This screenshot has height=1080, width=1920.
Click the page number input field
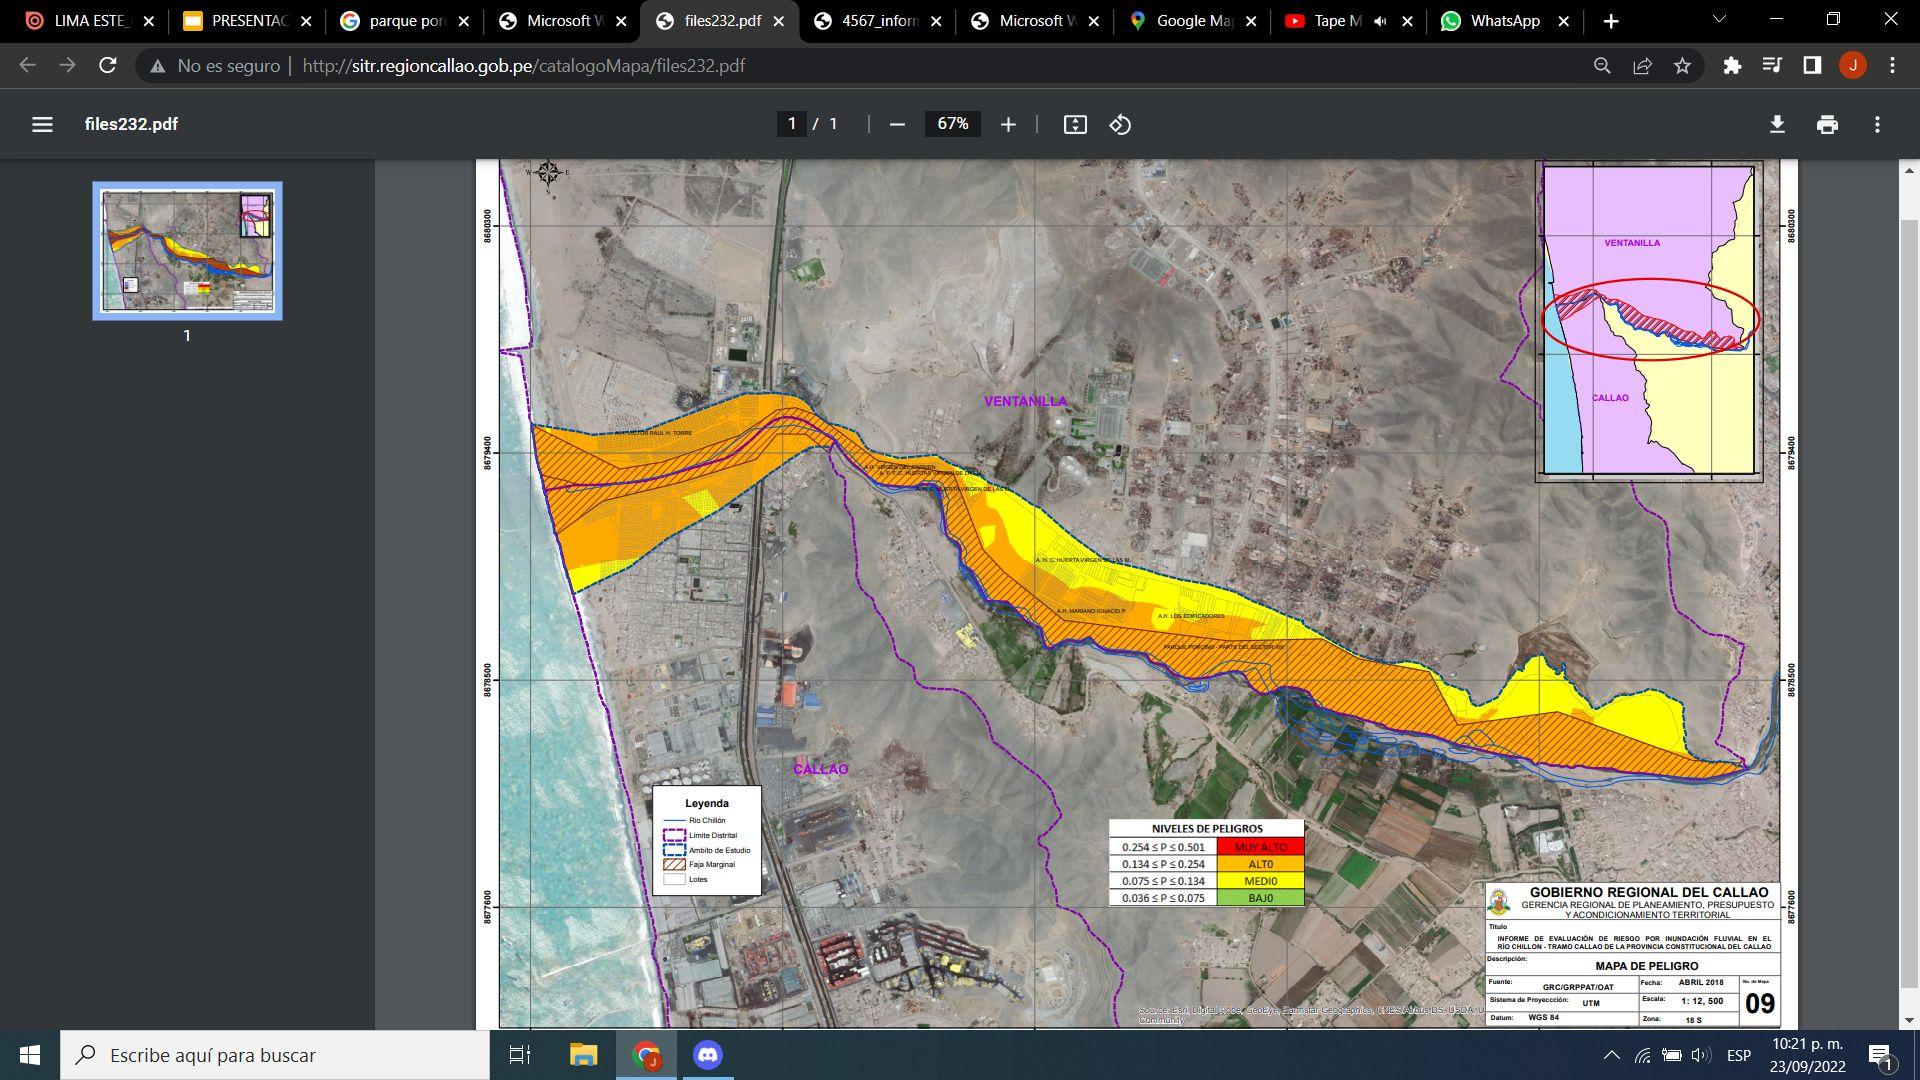coord(791,124)
